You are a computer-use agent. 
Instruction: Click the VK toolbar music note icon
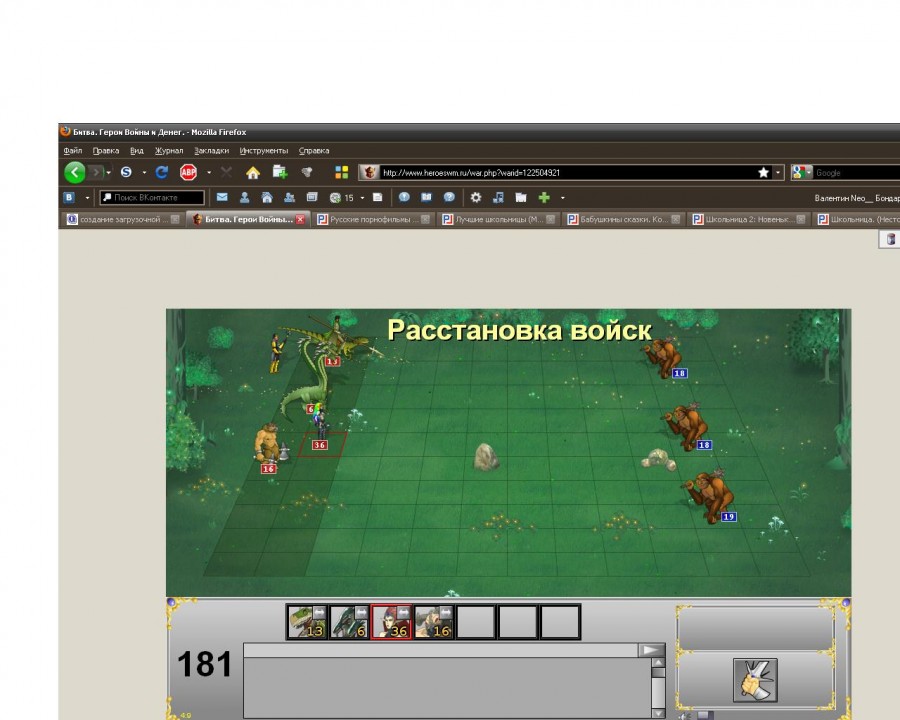click(498, 198)
